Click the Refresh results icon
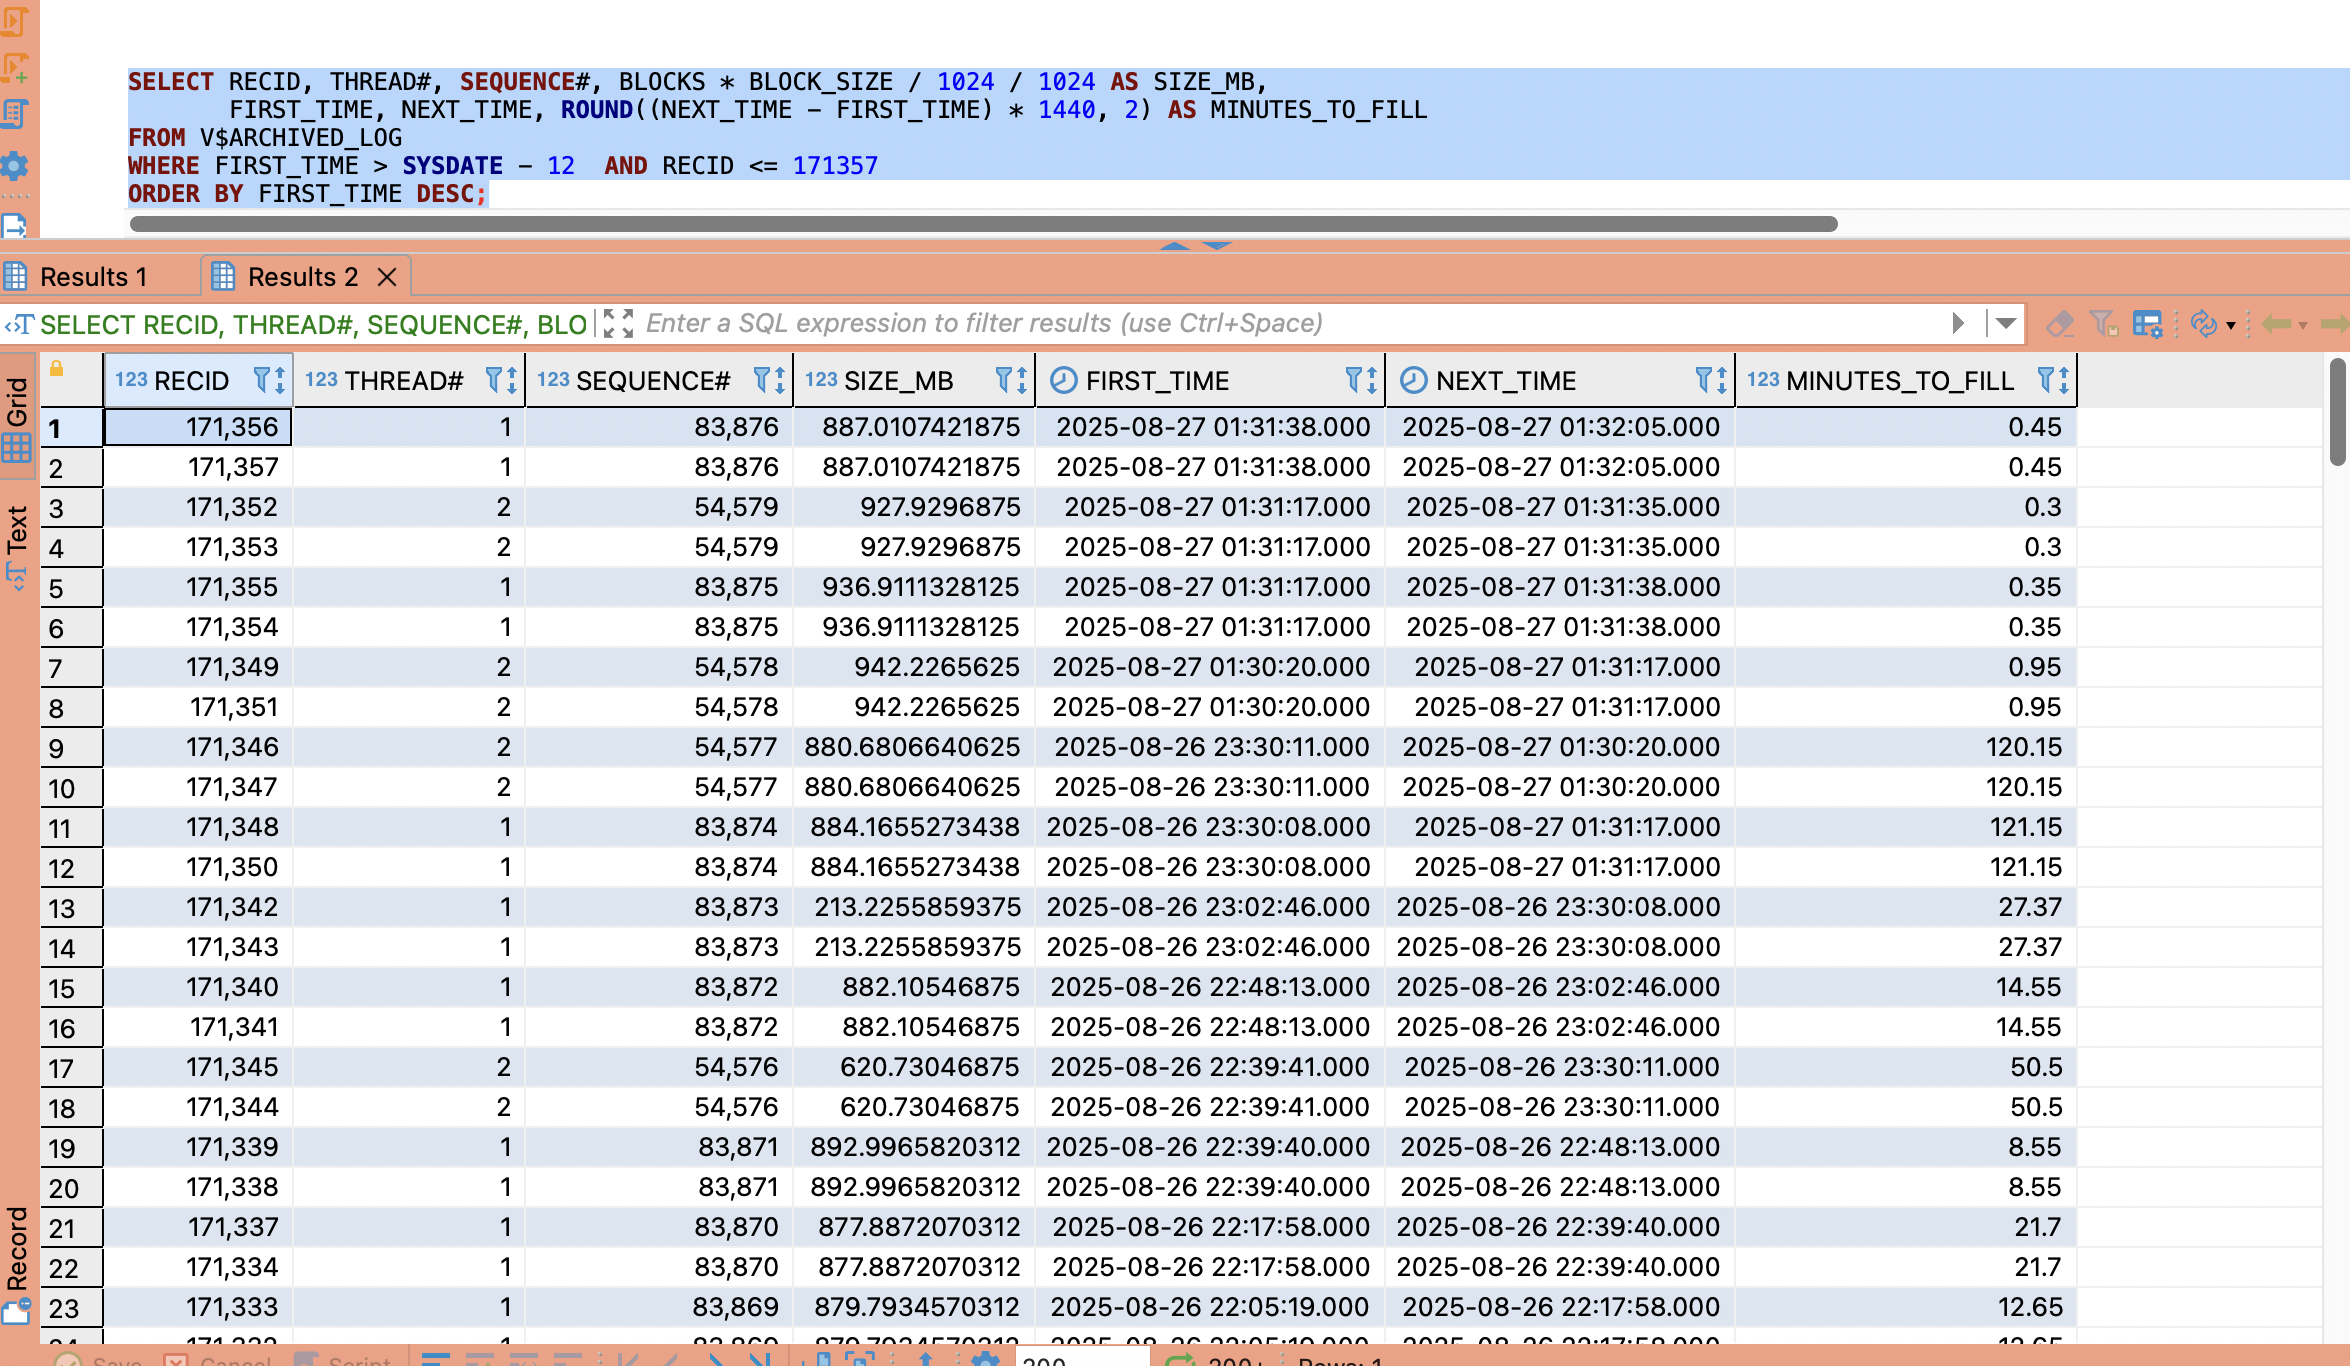Screen dimensions: 2350x1366 [2202, 324]
